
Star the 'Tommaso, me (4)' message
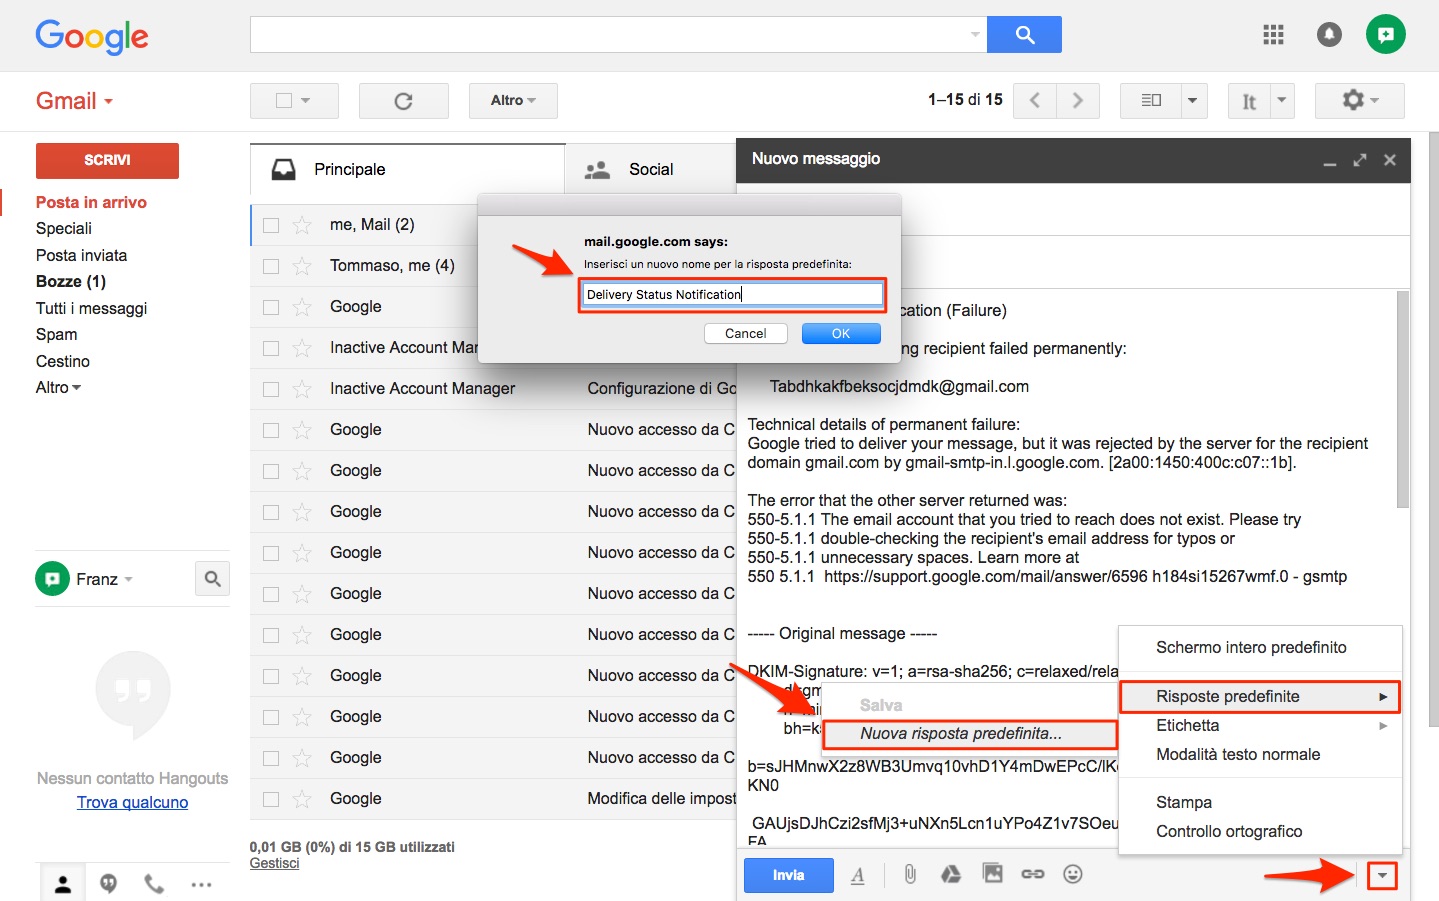click(x=302, y=266)
